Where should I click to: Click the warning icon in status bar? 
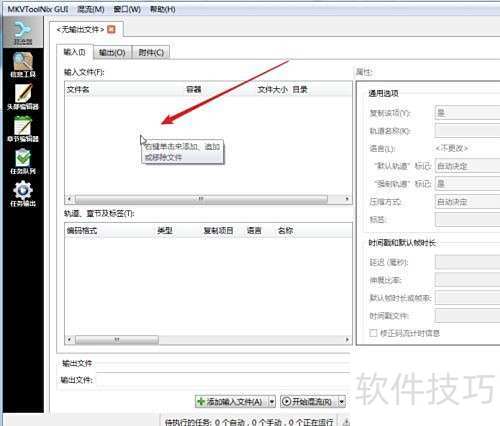pyautogui.click(x=346, y=422)
